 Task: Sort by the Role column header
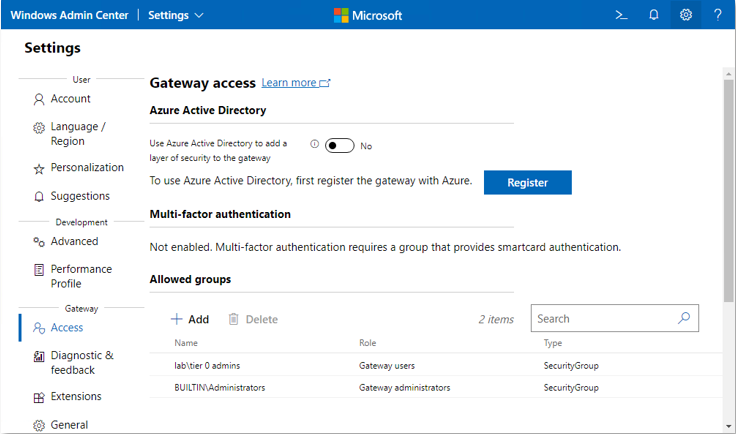point(368,343)
